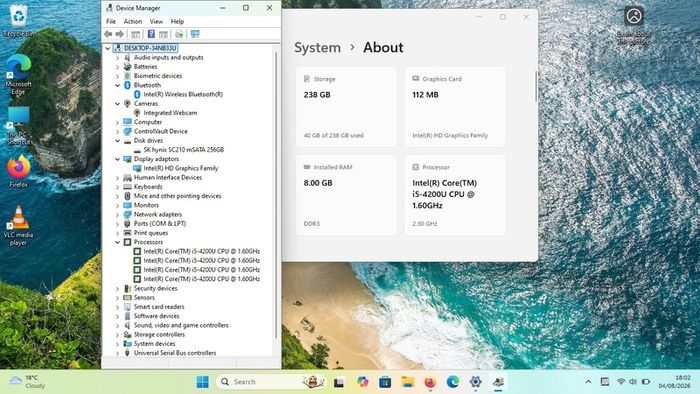Click the Processor card in Settings About

pyautogui.click(x=455, y=195)
